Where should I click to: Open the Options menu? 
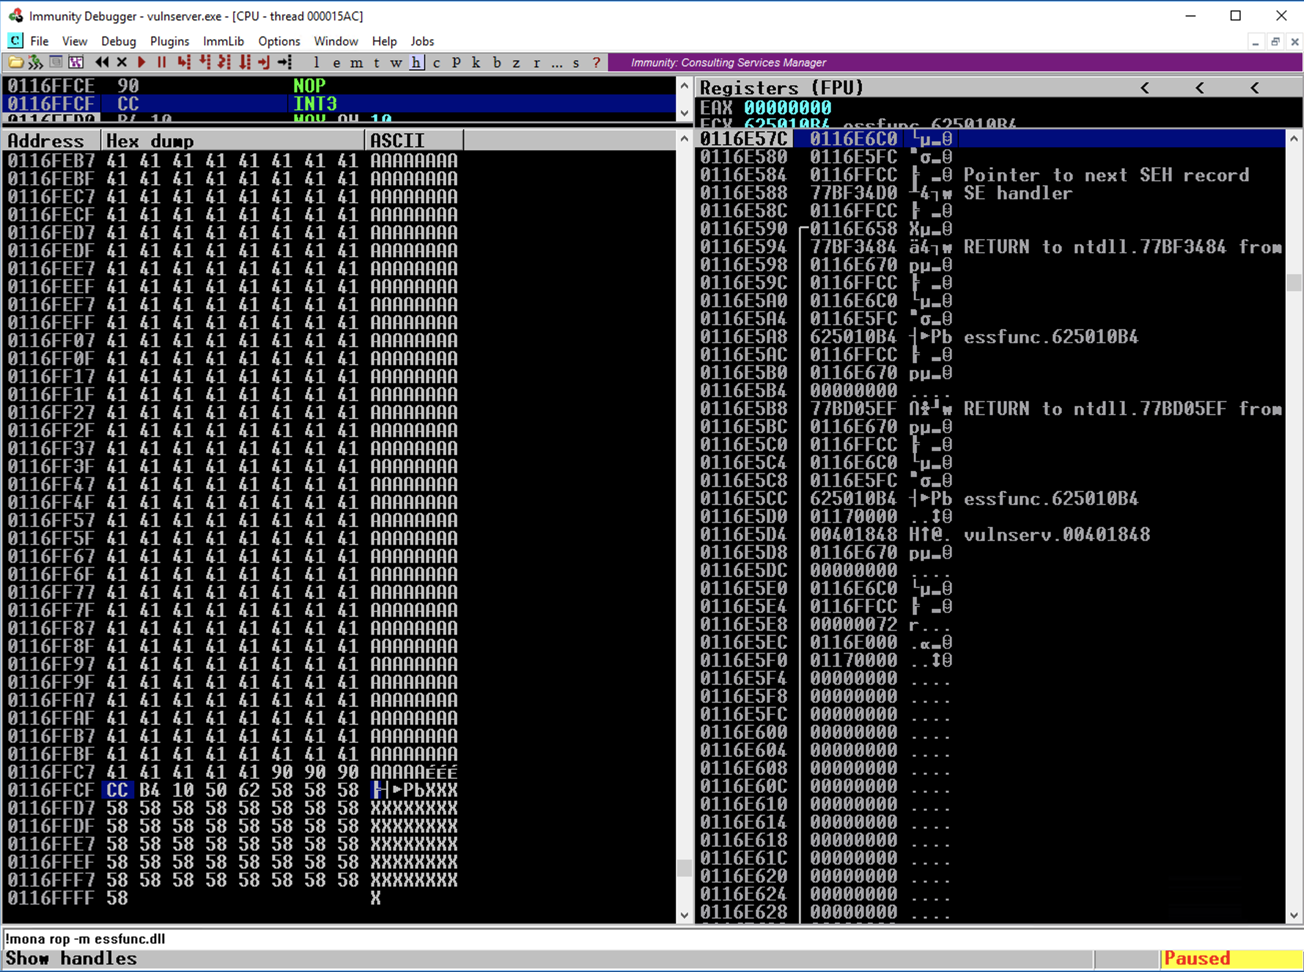click(x=279, y=41)
